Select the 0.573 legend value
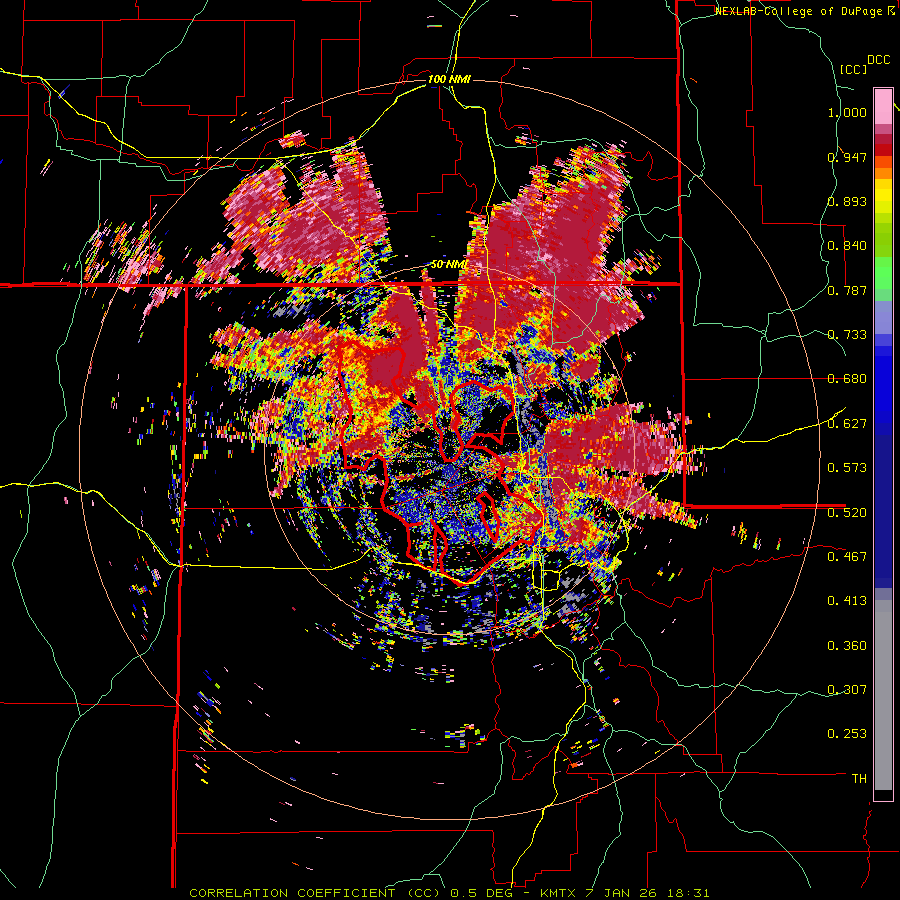This screenshot has width=900, height=900. tap(847, 468)
